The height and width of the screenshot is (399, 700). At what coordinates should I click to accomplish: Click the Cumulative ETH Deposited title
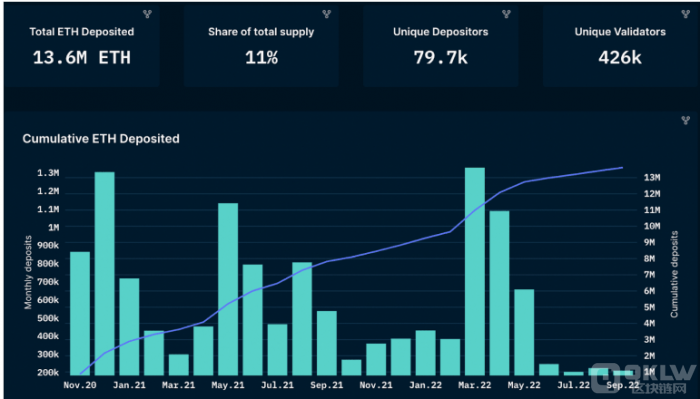click(101, 139)
